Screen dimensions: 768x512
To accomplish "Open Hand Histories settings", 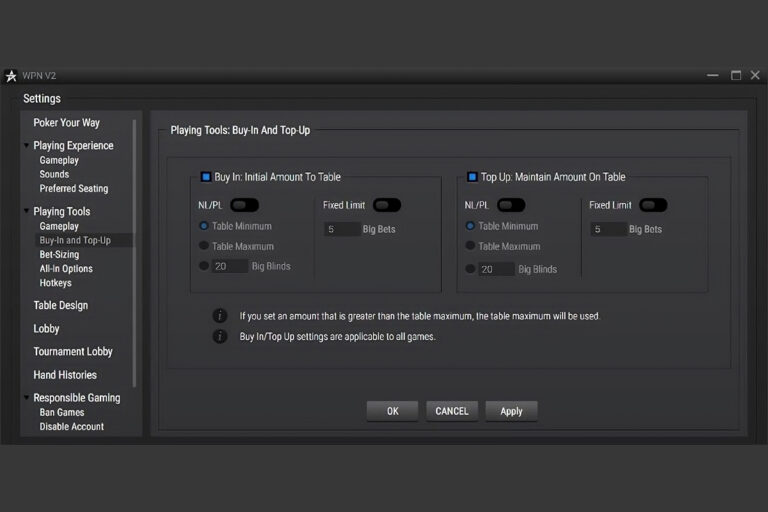I will (x=65, y=375).
